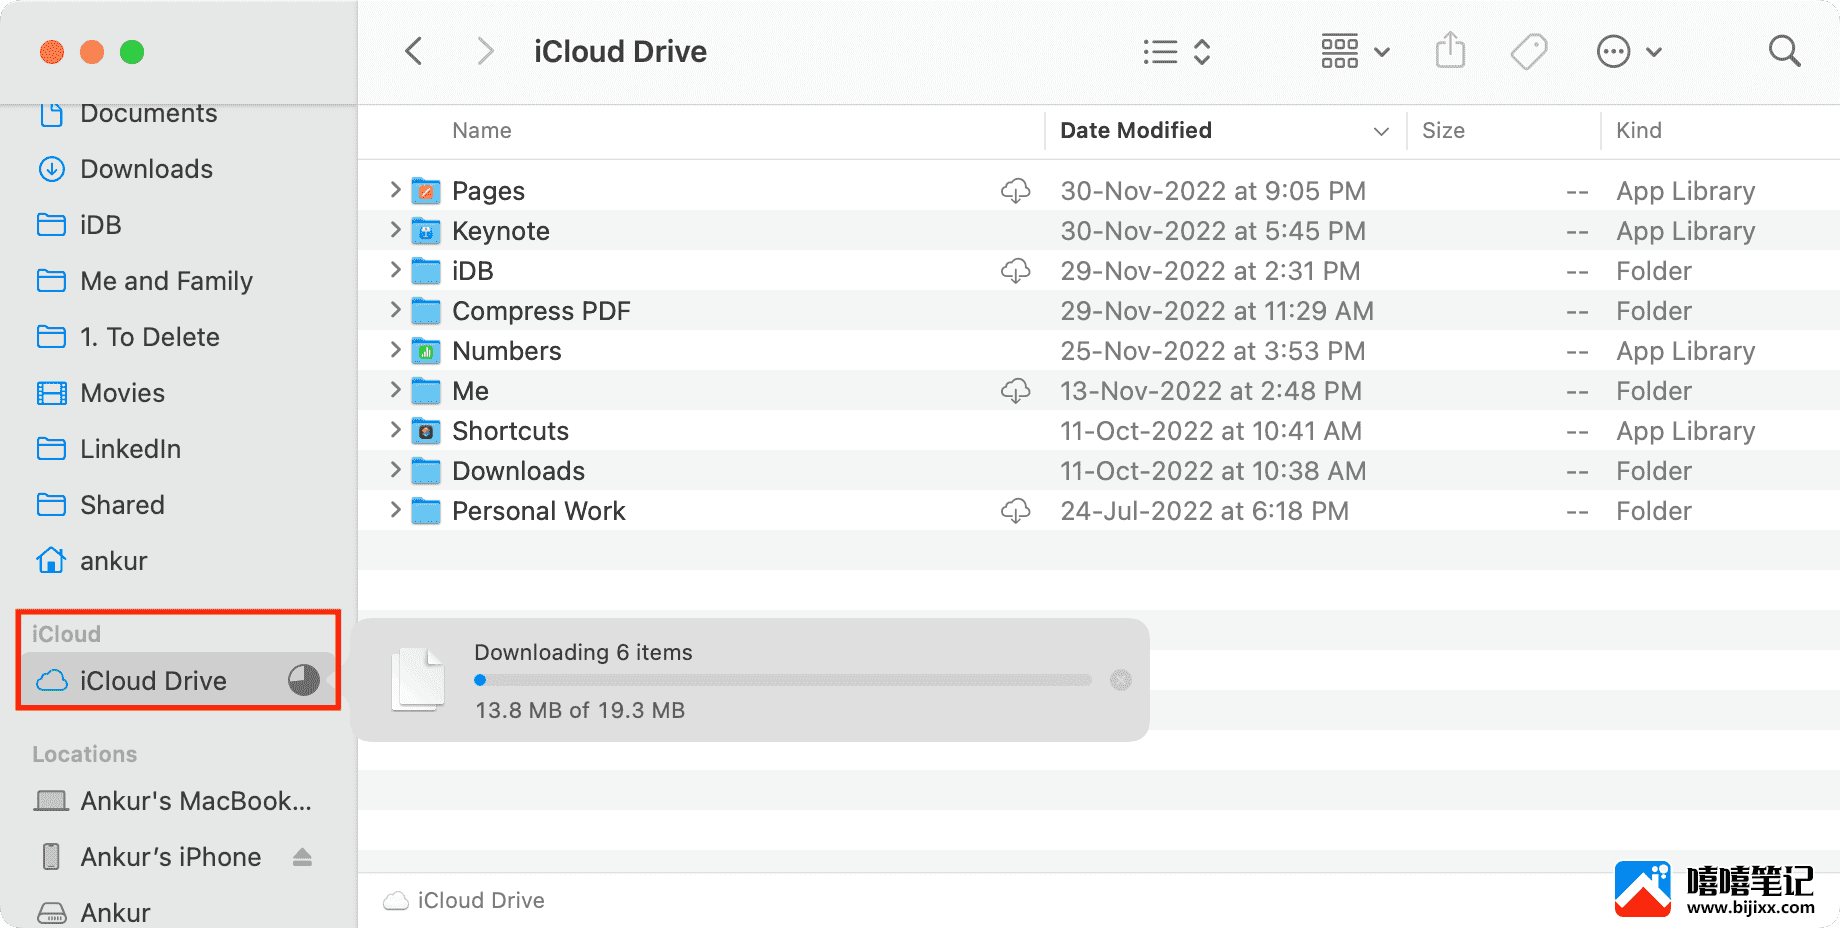Click the download progress bar
1840x928 pixels.
(783, 680)
